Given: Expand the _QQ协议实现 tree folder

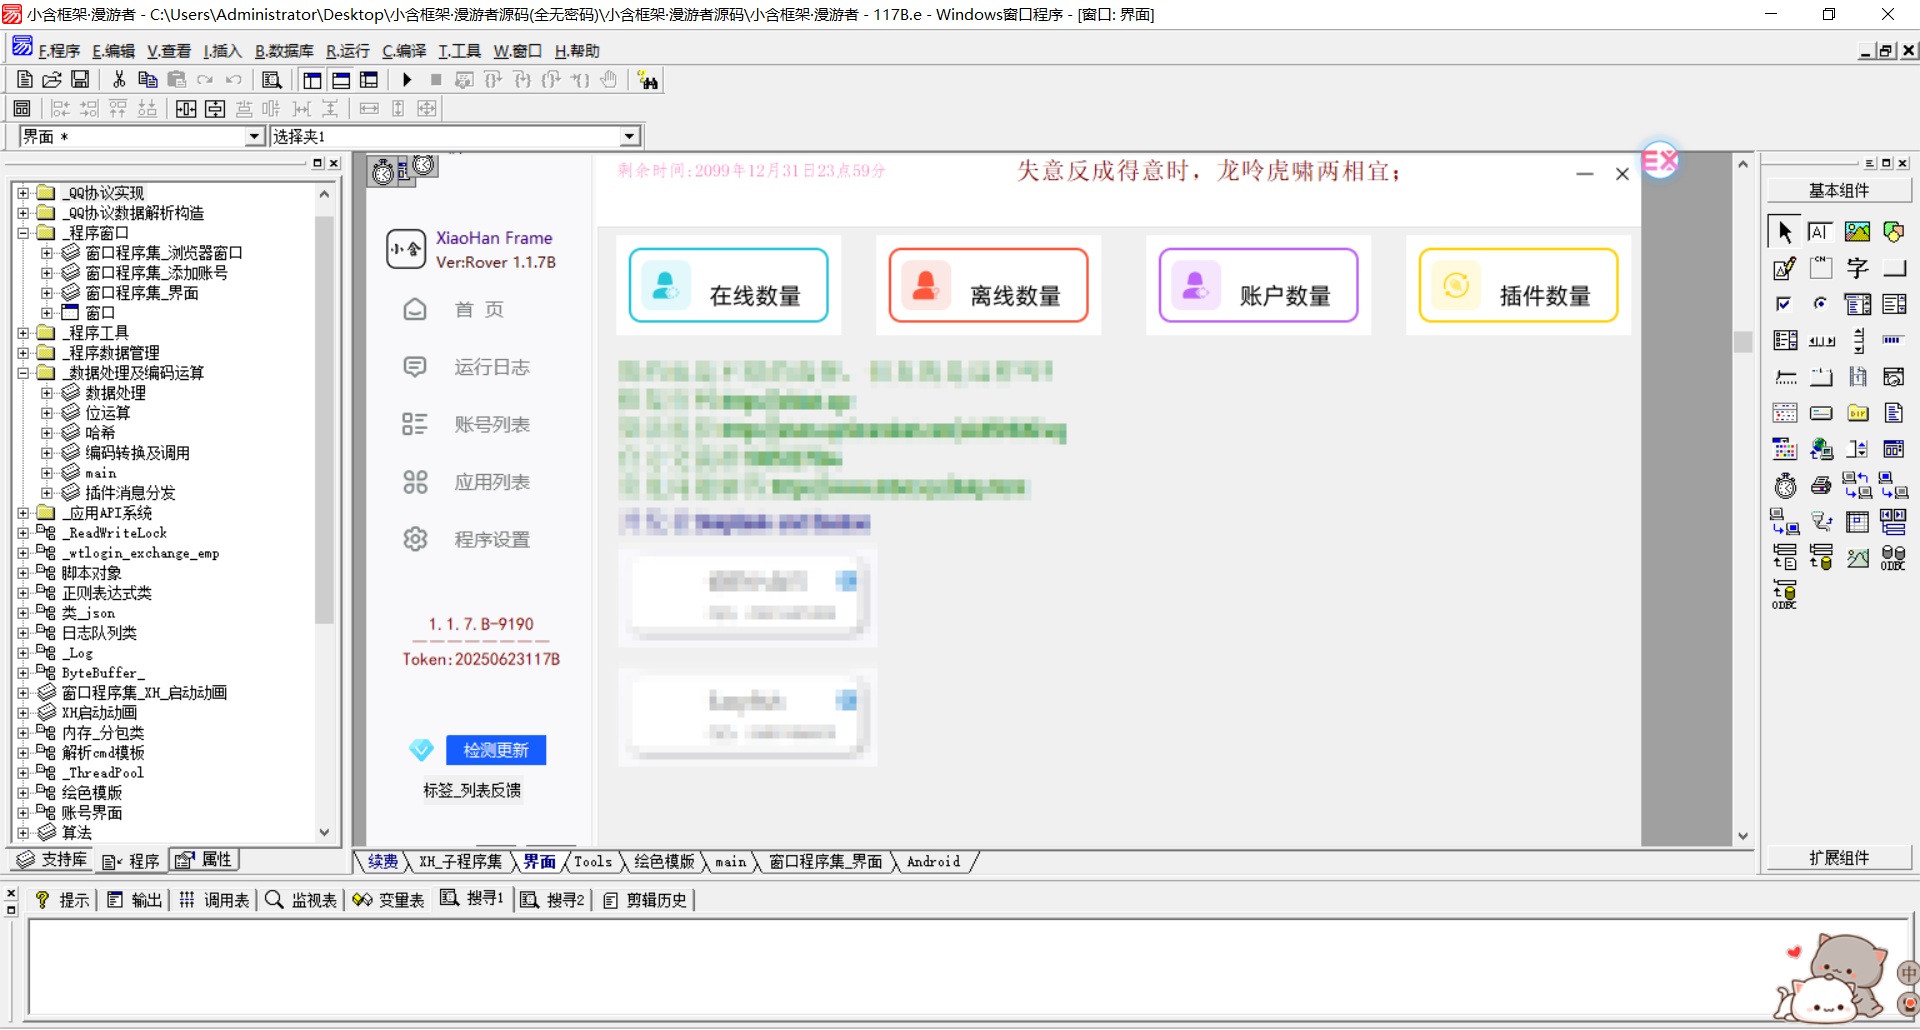Looking at the screenshot, I should (23, 193).
